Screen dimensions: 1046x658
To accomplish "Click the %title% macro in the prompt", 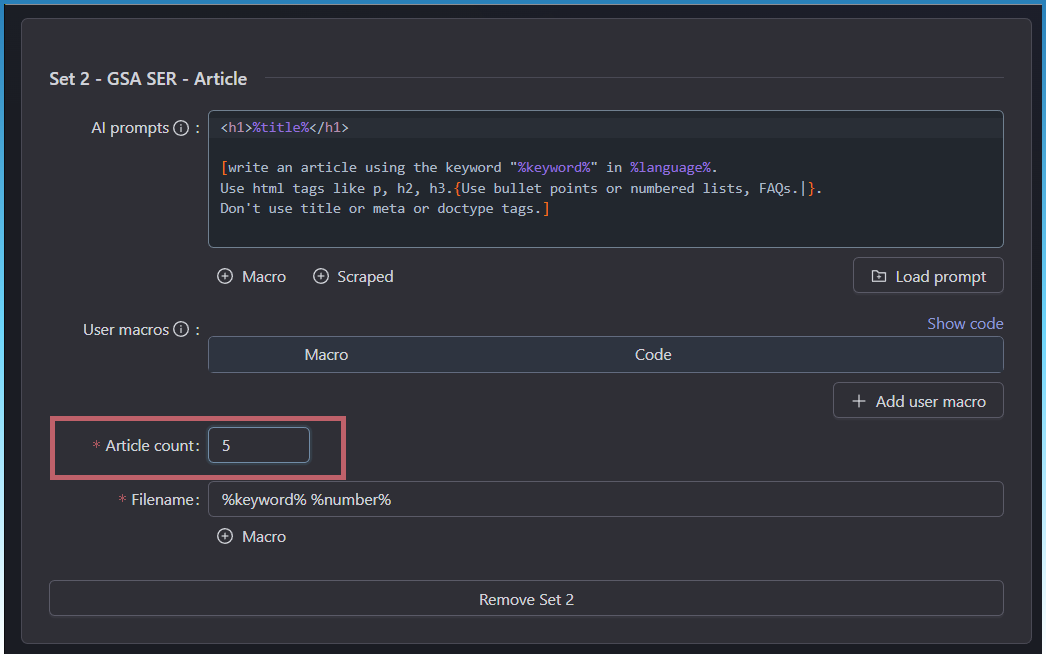I will (281, 128).
